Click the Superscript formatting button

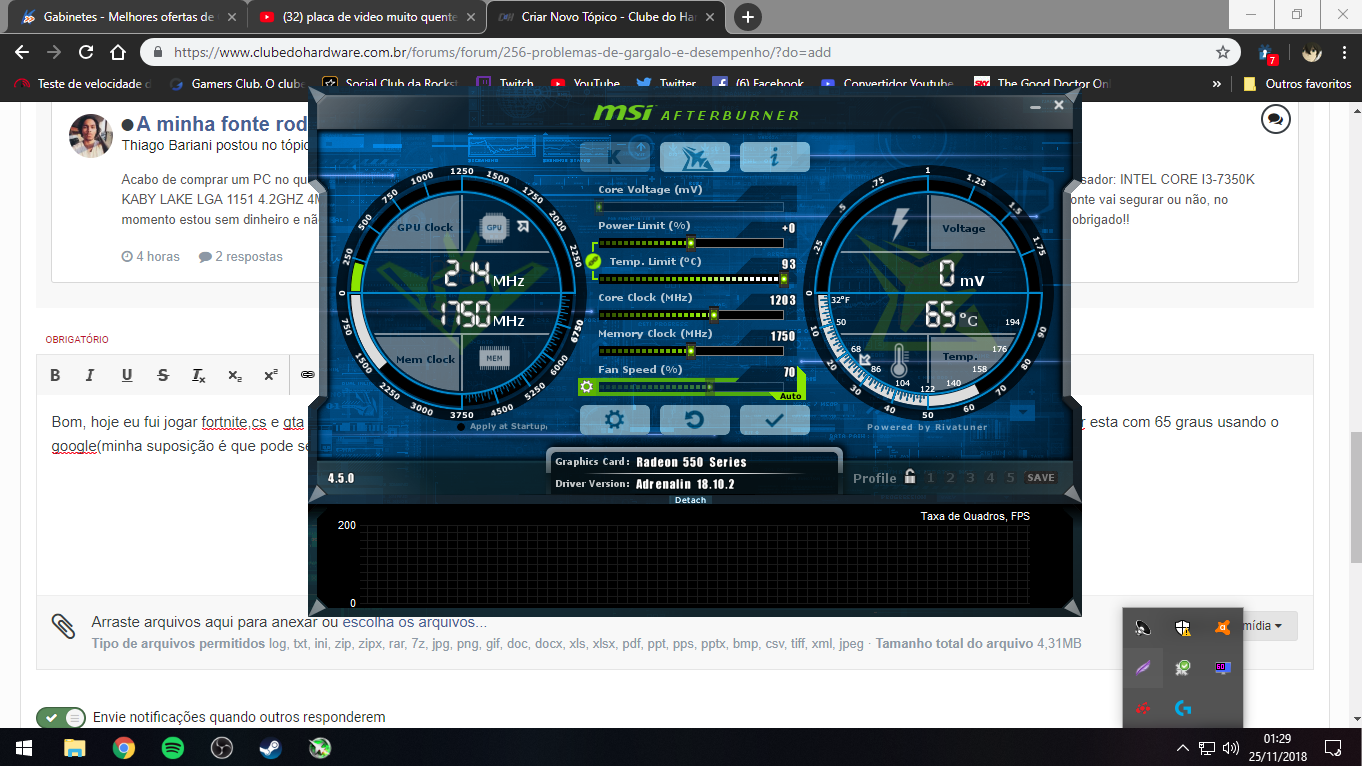270,375
